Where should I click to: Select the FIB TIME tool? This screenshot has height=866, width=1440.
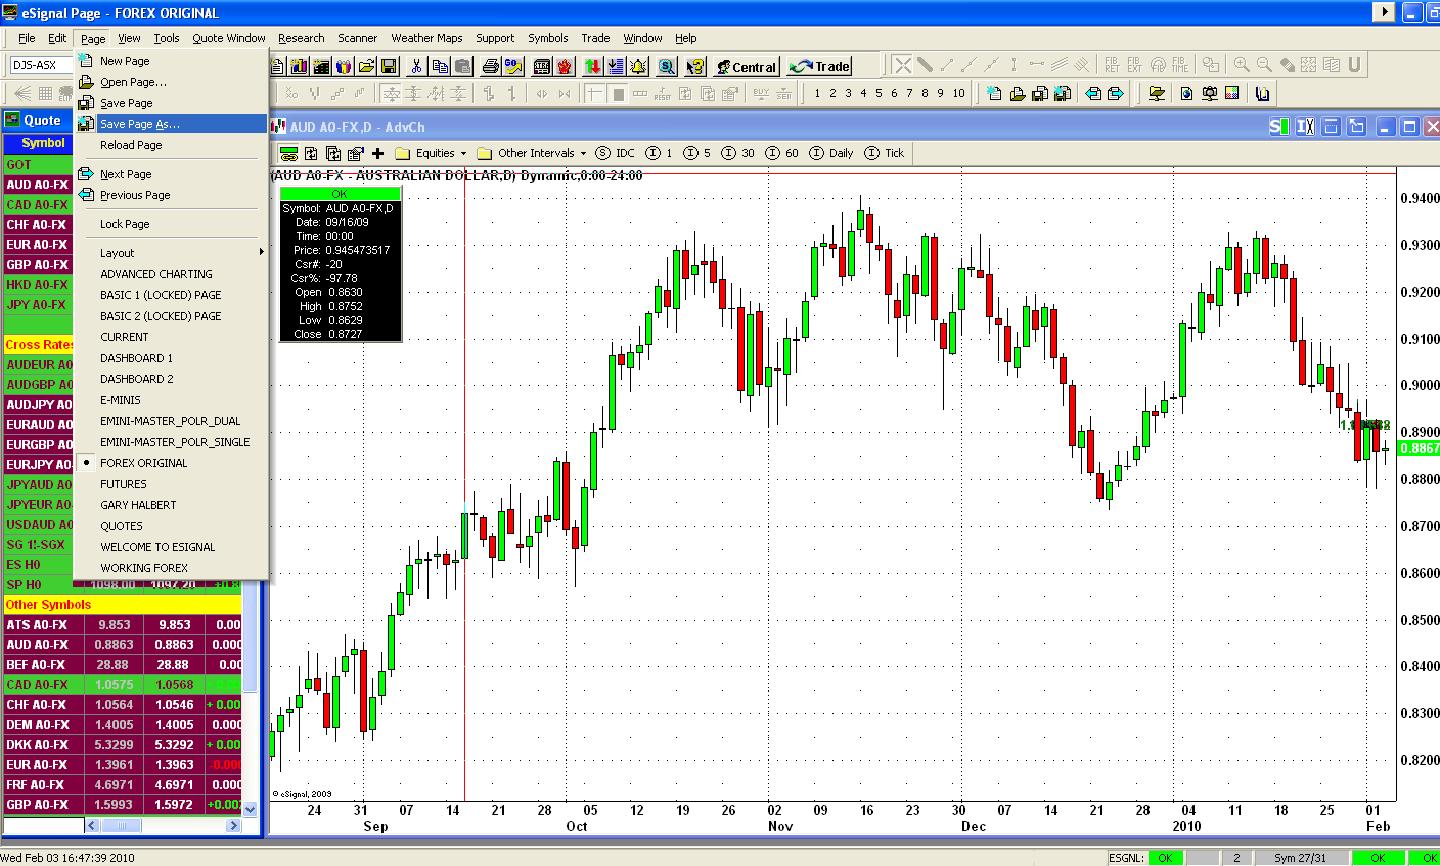(x=1180, y=65)
